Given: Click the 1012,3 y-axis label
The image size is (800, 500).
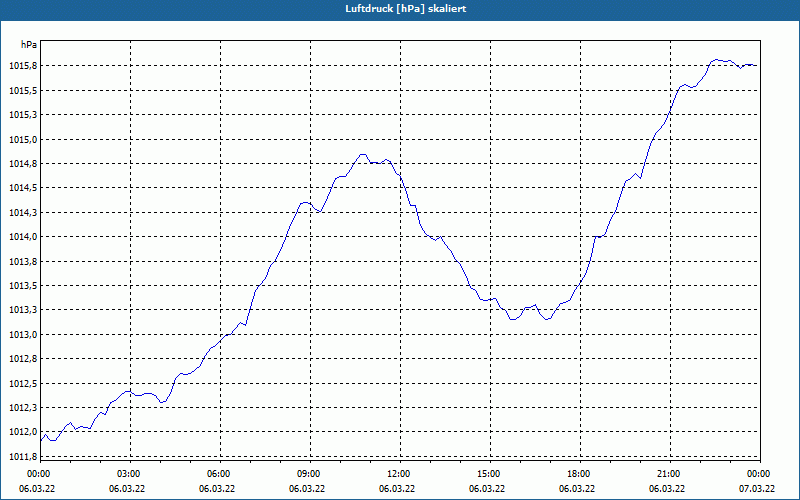Looking at the screenshot, I should click(x=23, y=408).
